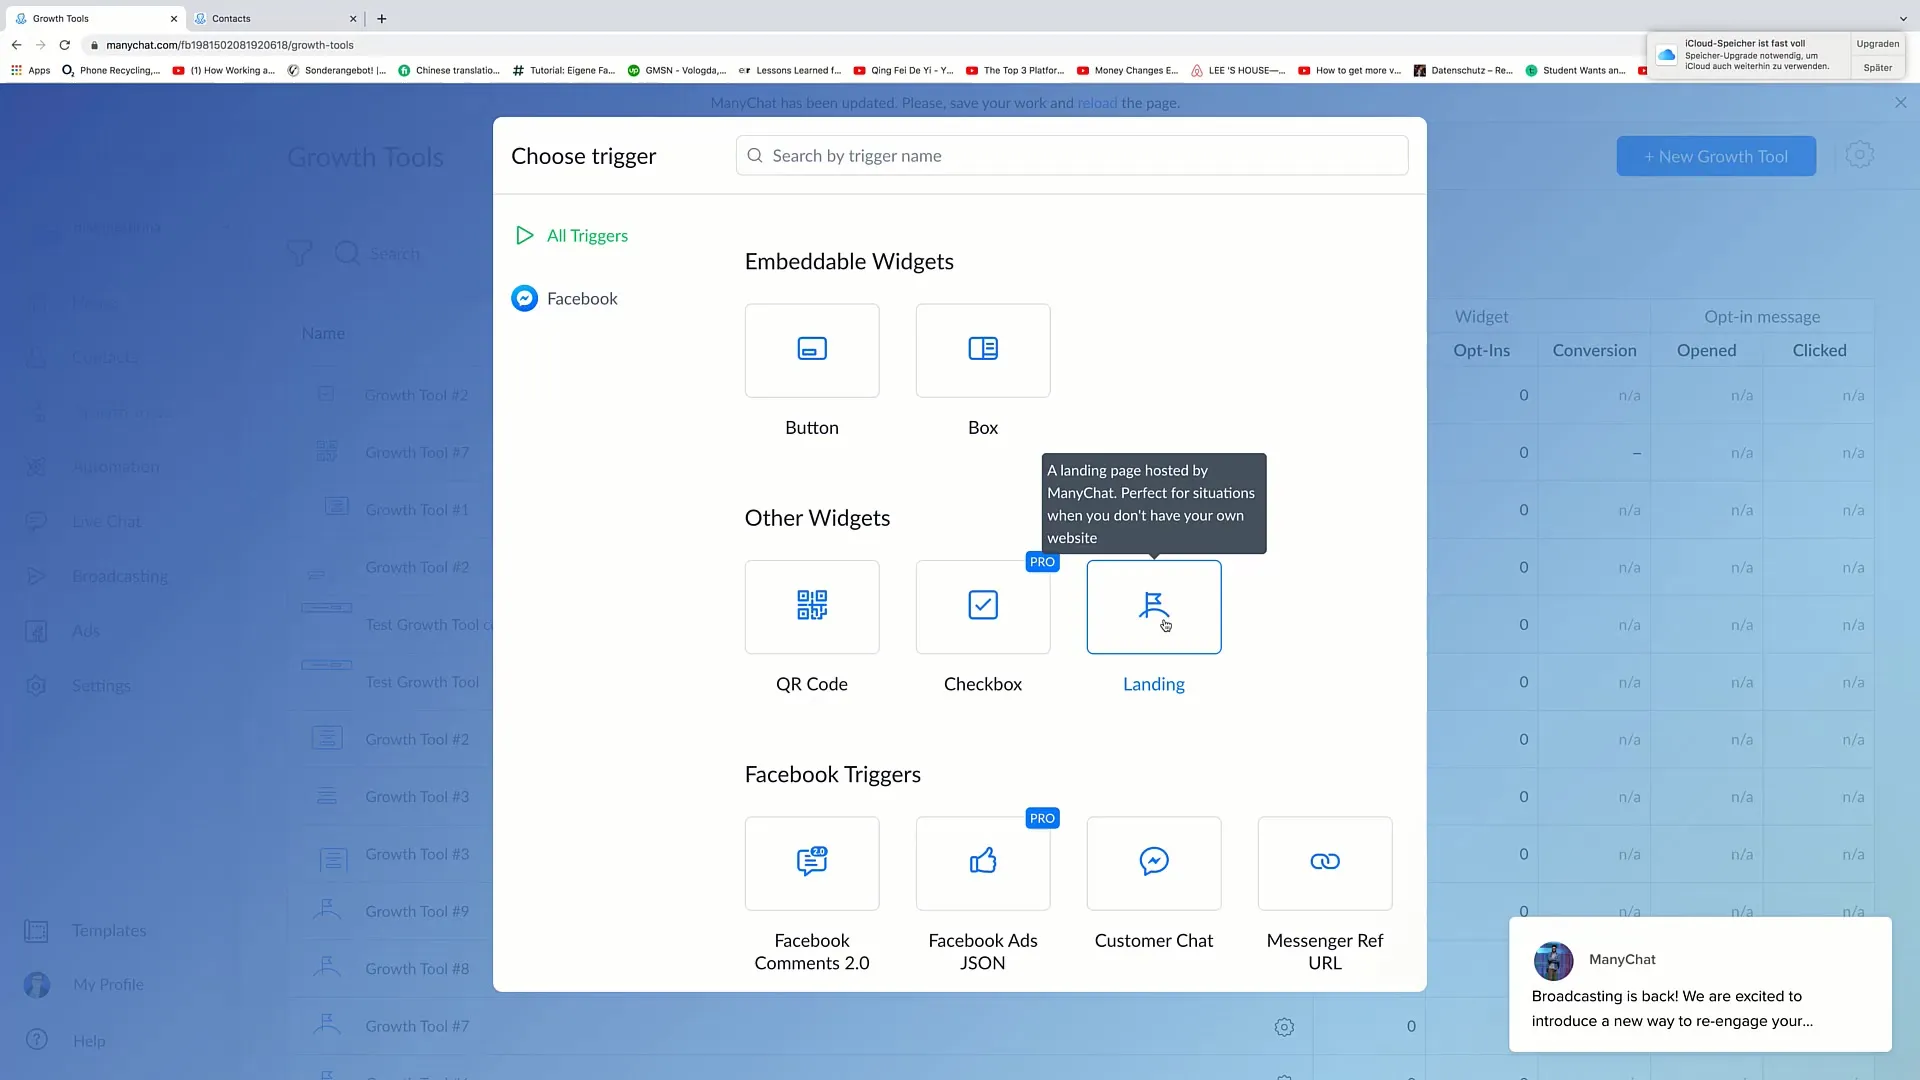Click the Clicked column header
The height and width of the screenshot is (1080, 1920).
[x=1819, y=351]
